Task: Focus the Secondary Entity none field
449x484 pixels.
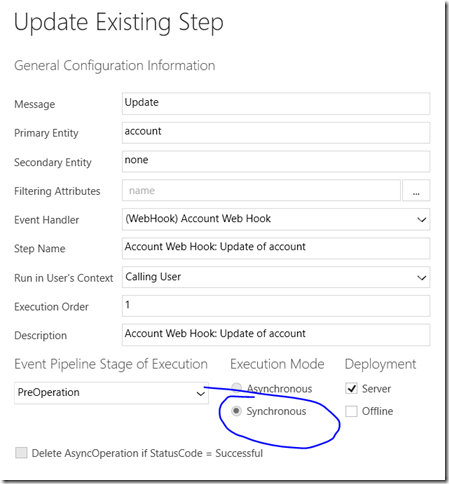Action: (276, 162)
